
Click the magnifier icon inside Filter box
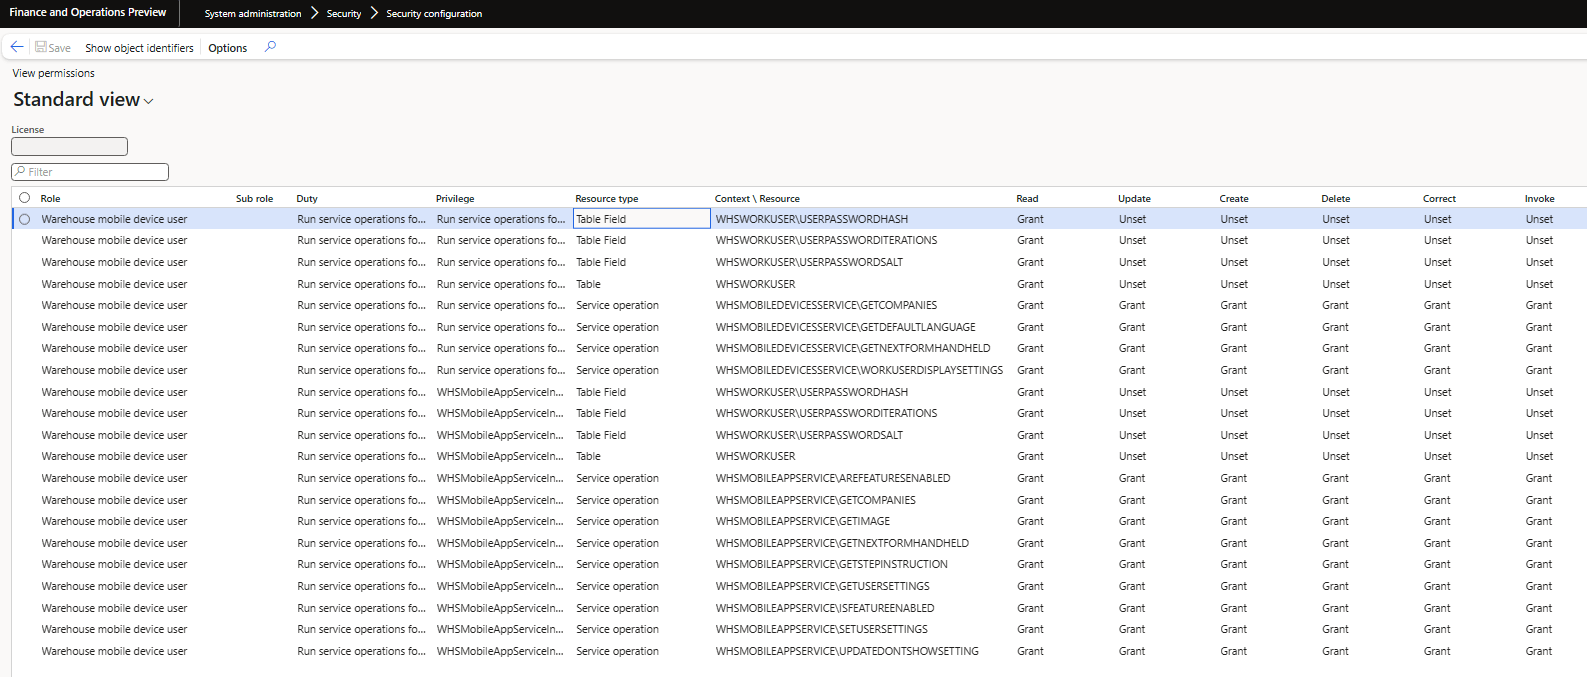[x=20, y=172]
